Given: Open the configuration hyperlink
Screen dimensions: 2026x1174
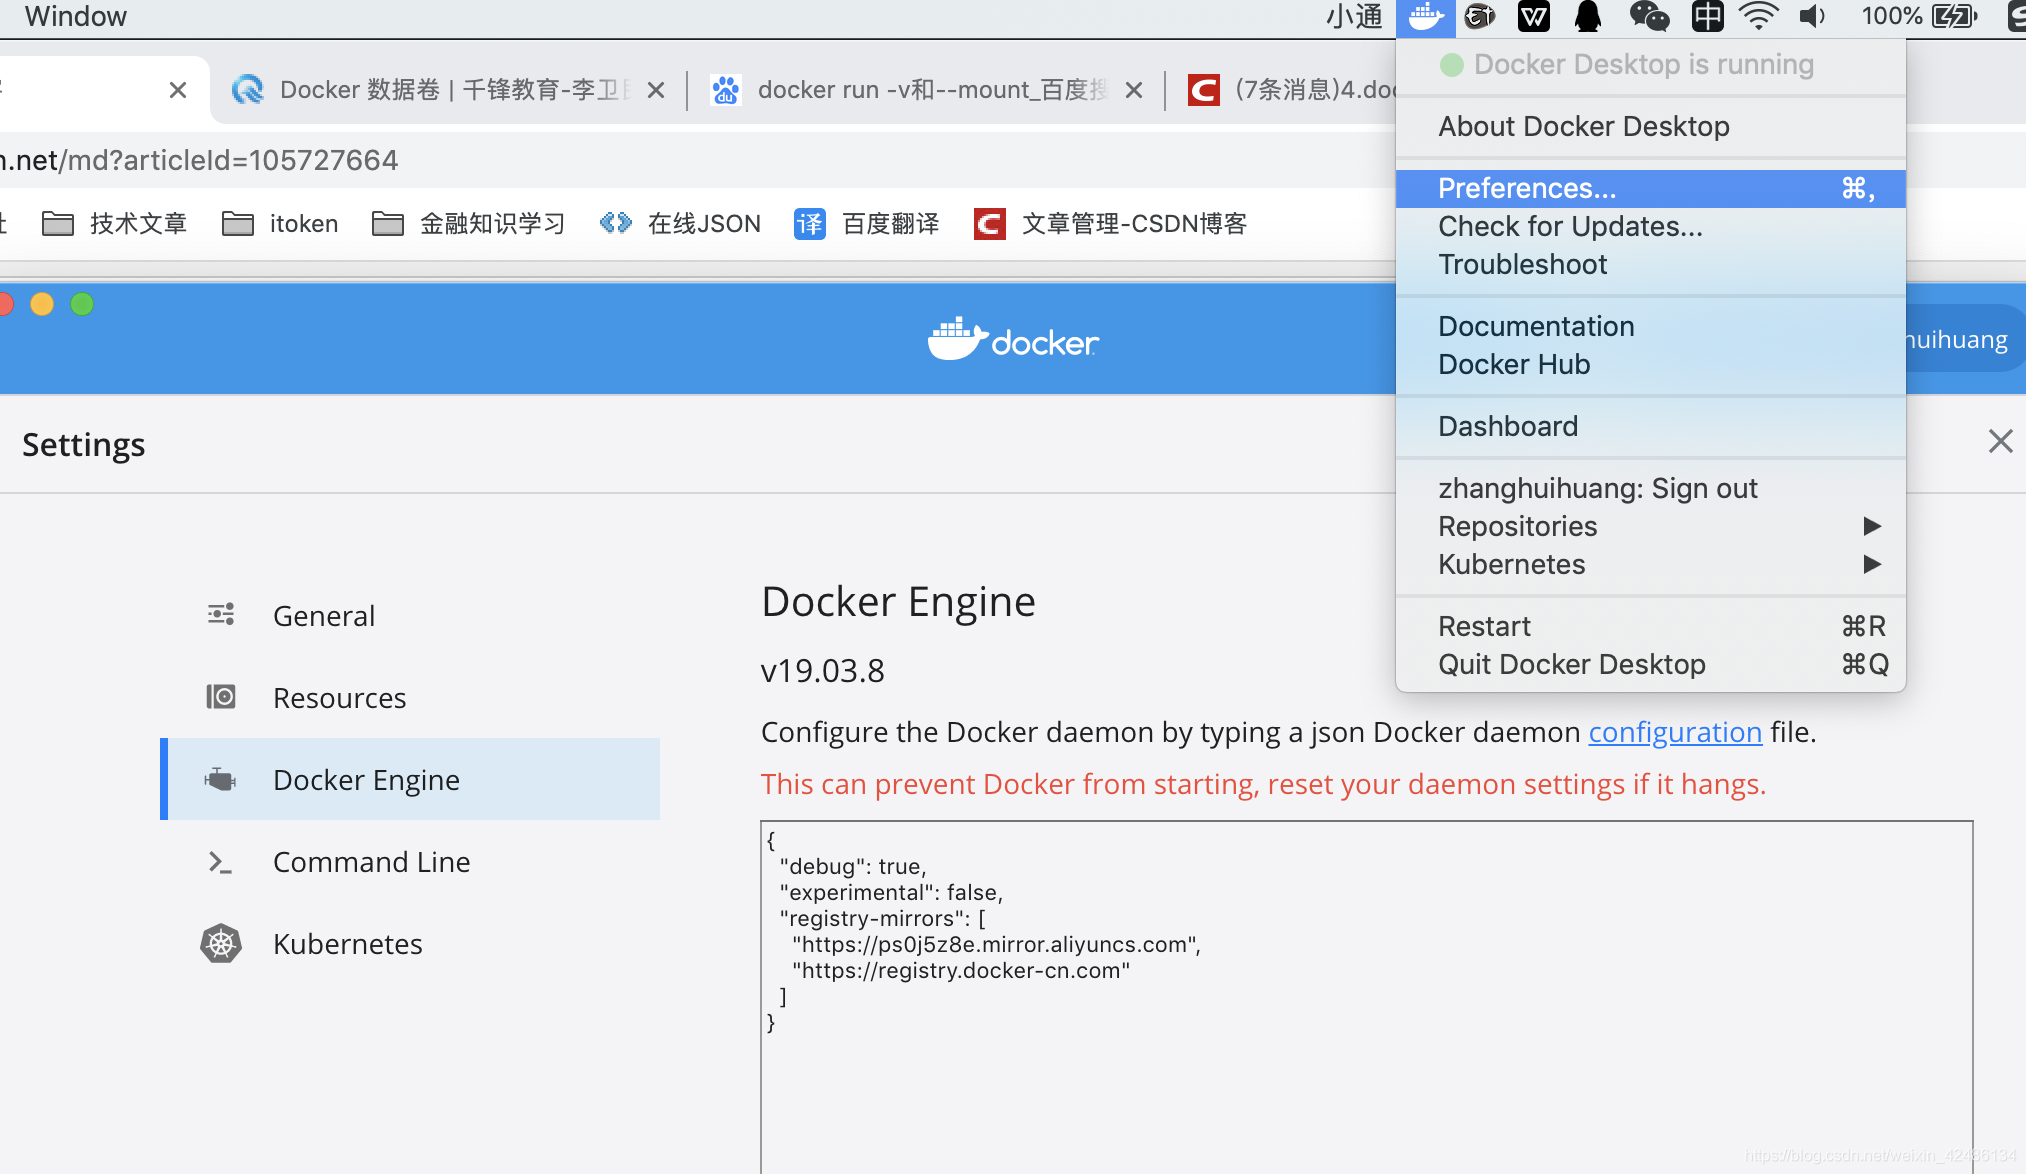Looking at the screenshot, I should tap(1675, 732).
